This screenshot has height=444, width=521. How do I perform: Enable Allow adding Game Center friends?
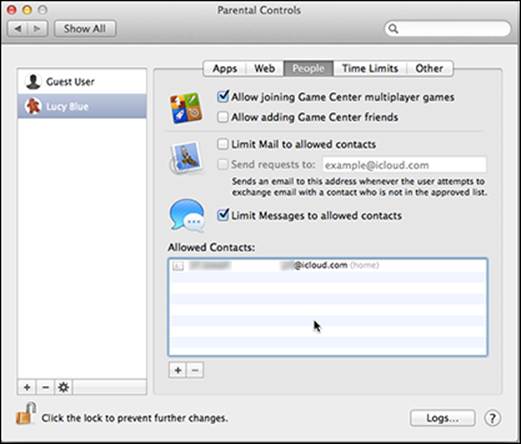coord(223,117)
